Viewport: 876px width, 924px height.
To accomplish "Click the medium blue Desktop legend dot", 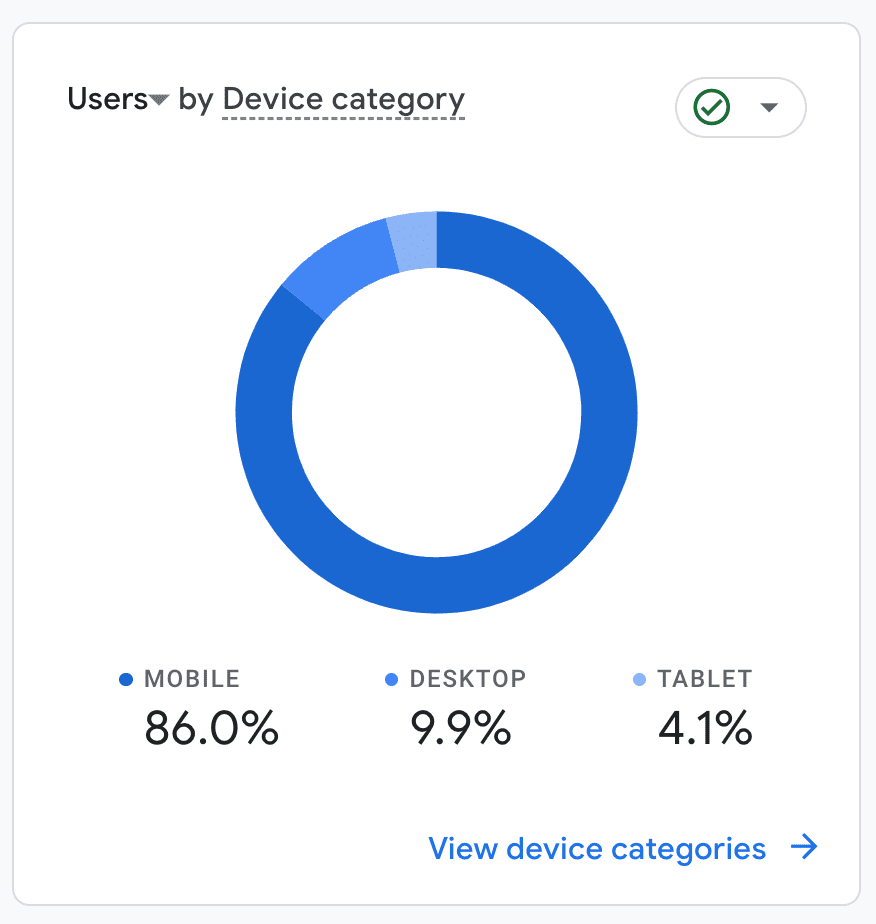I will click(x=392, y=680).
